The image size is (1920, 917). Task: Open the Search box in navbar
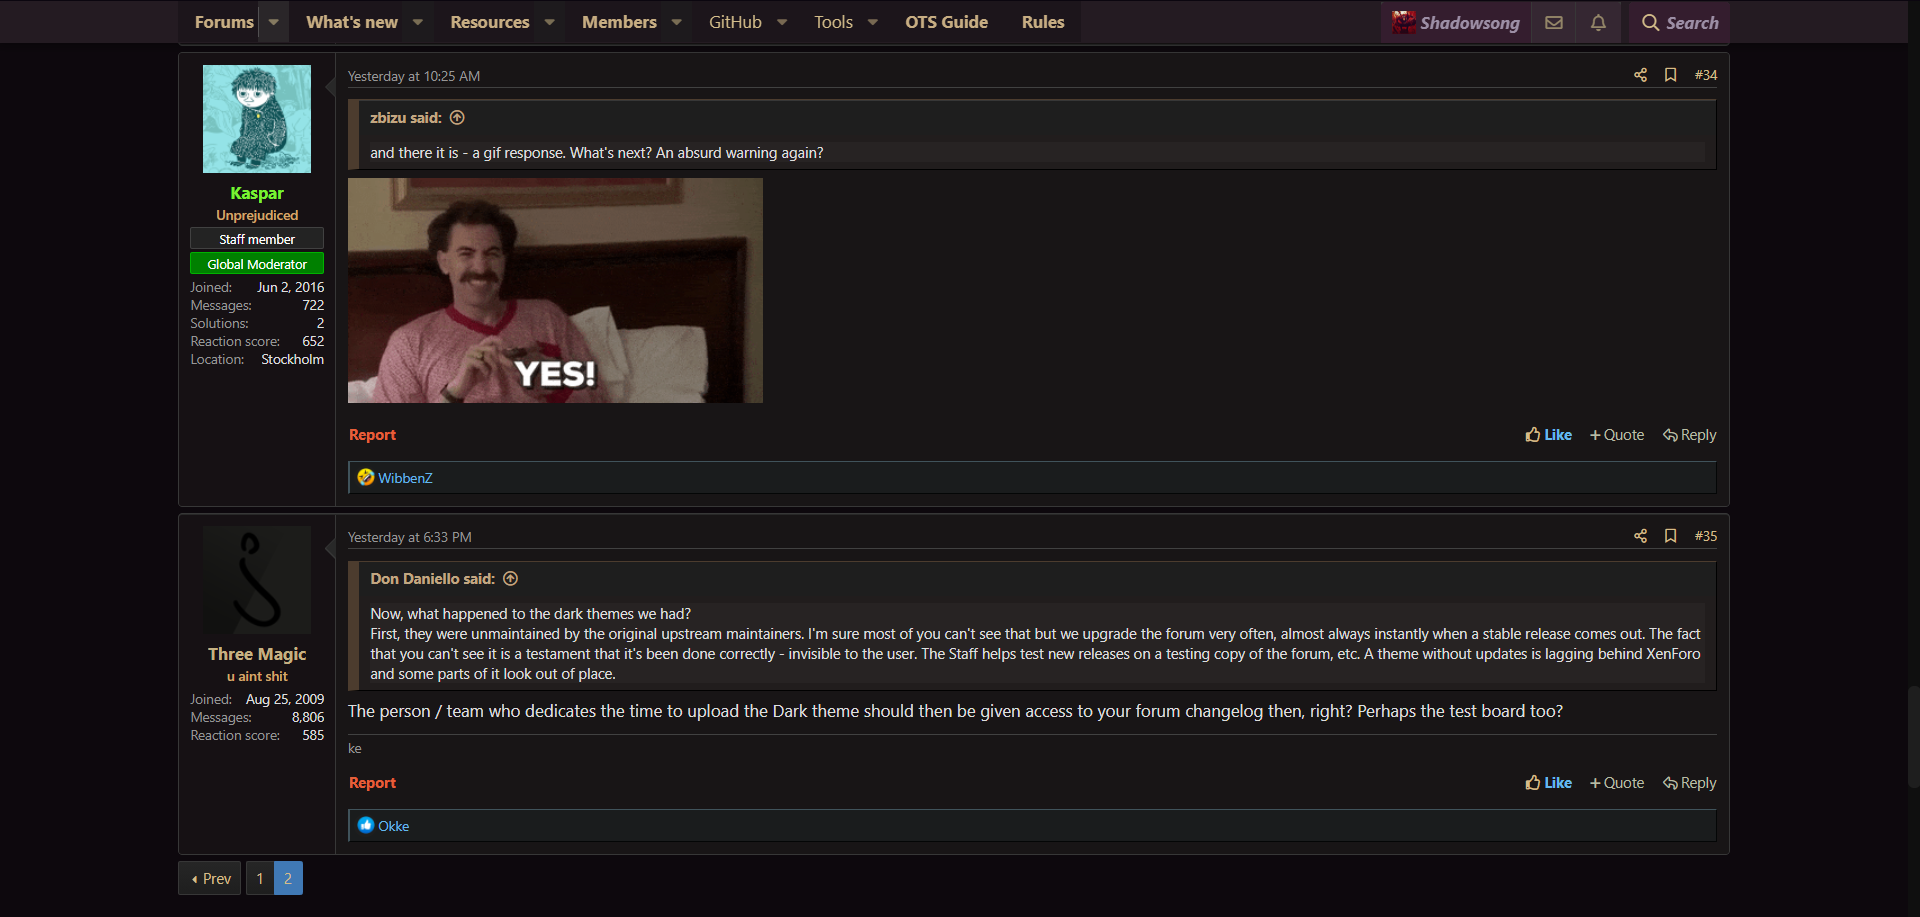click(x=1680, y=22)
